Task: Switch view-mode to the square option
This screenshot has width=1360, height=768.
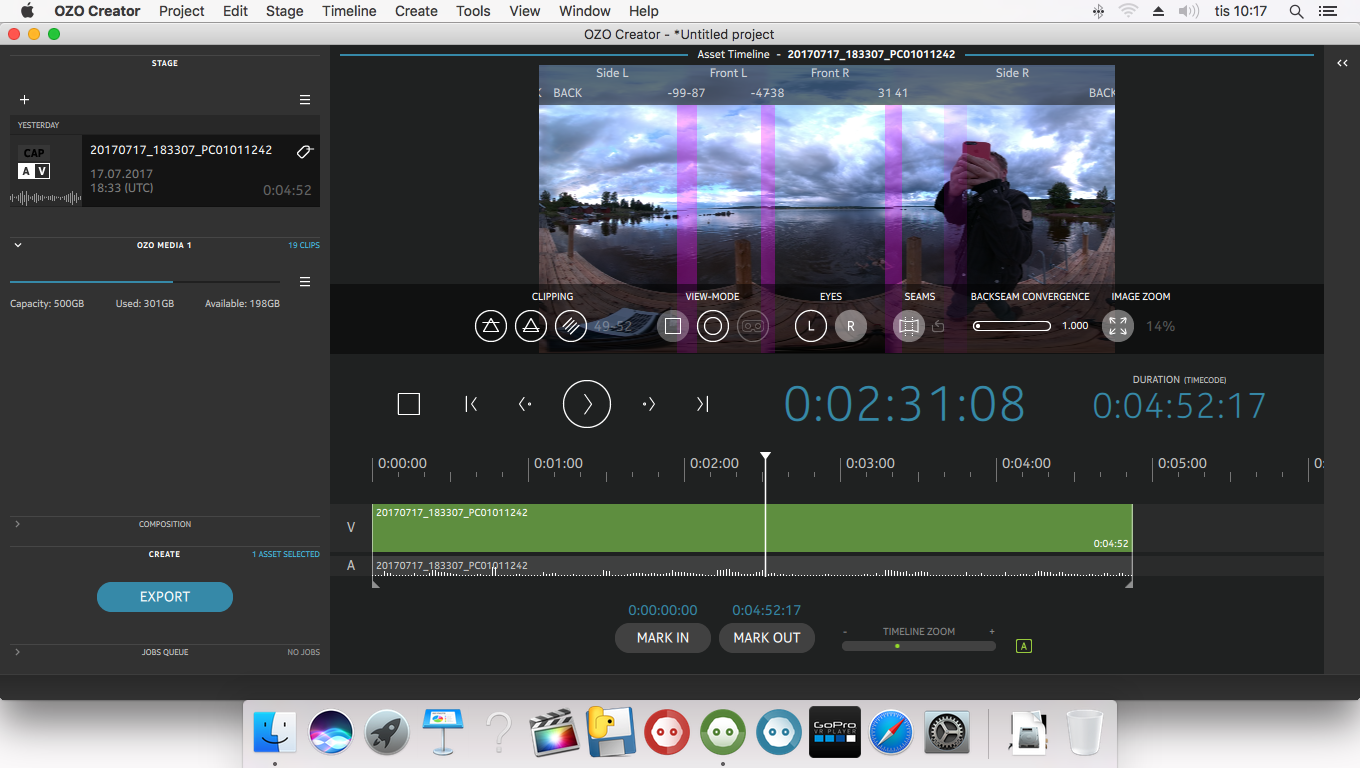Action: click(x=673, y=326)
